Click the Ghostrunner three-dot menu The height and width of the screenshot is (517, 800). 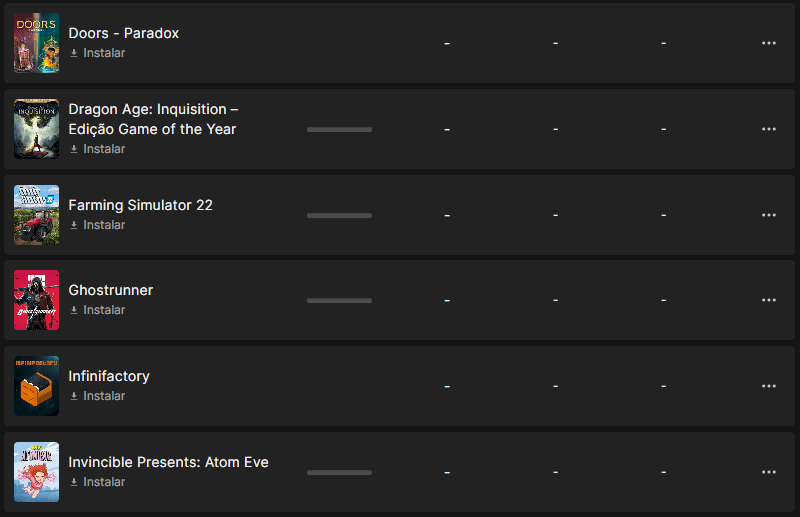(x=768, y=300)
